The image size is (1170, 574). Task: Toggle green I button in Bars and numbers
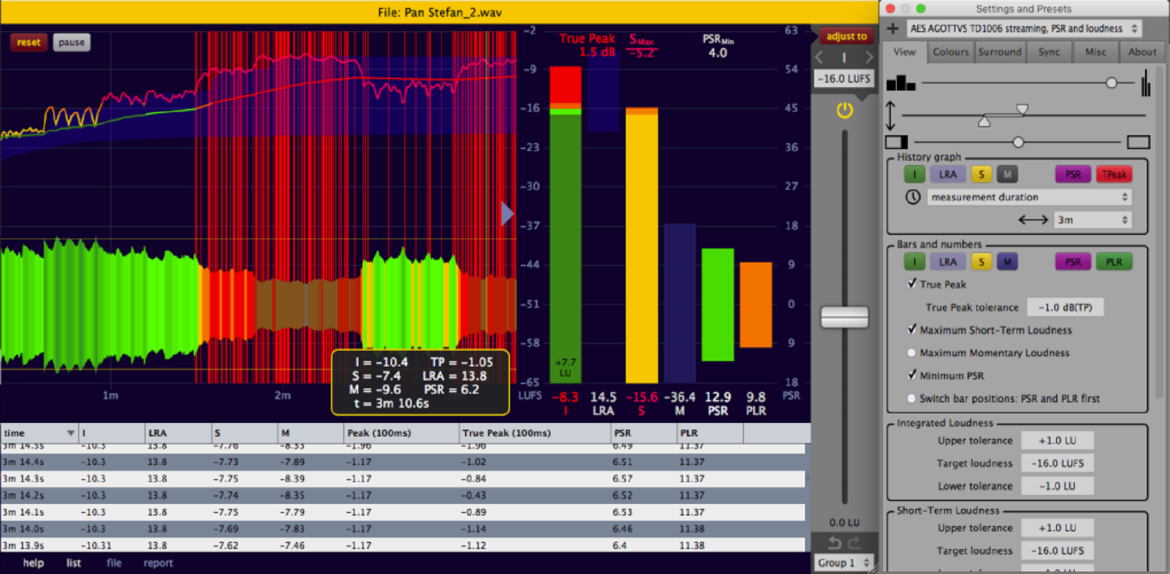click(915, 261)
